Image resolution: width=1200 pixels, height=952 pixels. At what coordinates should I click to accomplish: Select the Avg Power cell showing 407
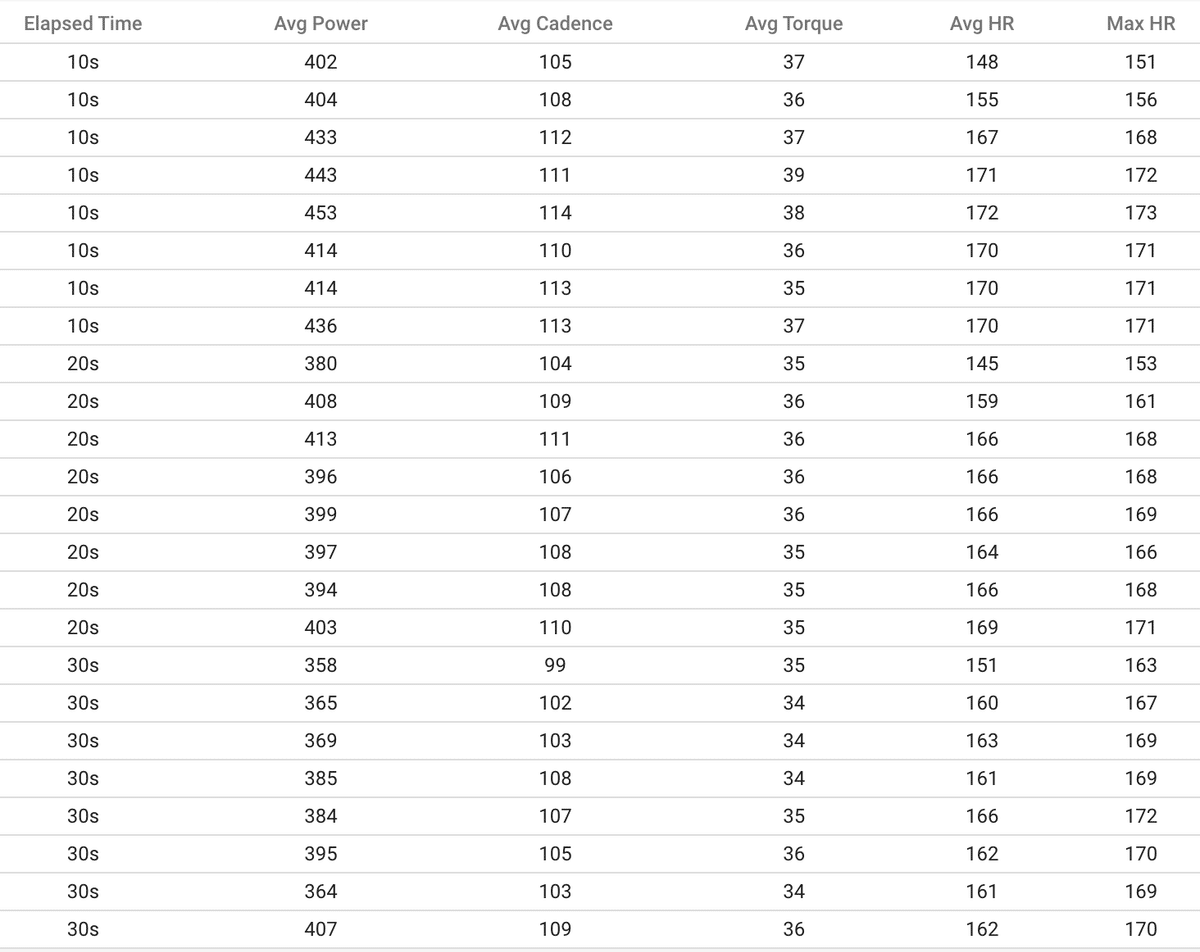320,929
